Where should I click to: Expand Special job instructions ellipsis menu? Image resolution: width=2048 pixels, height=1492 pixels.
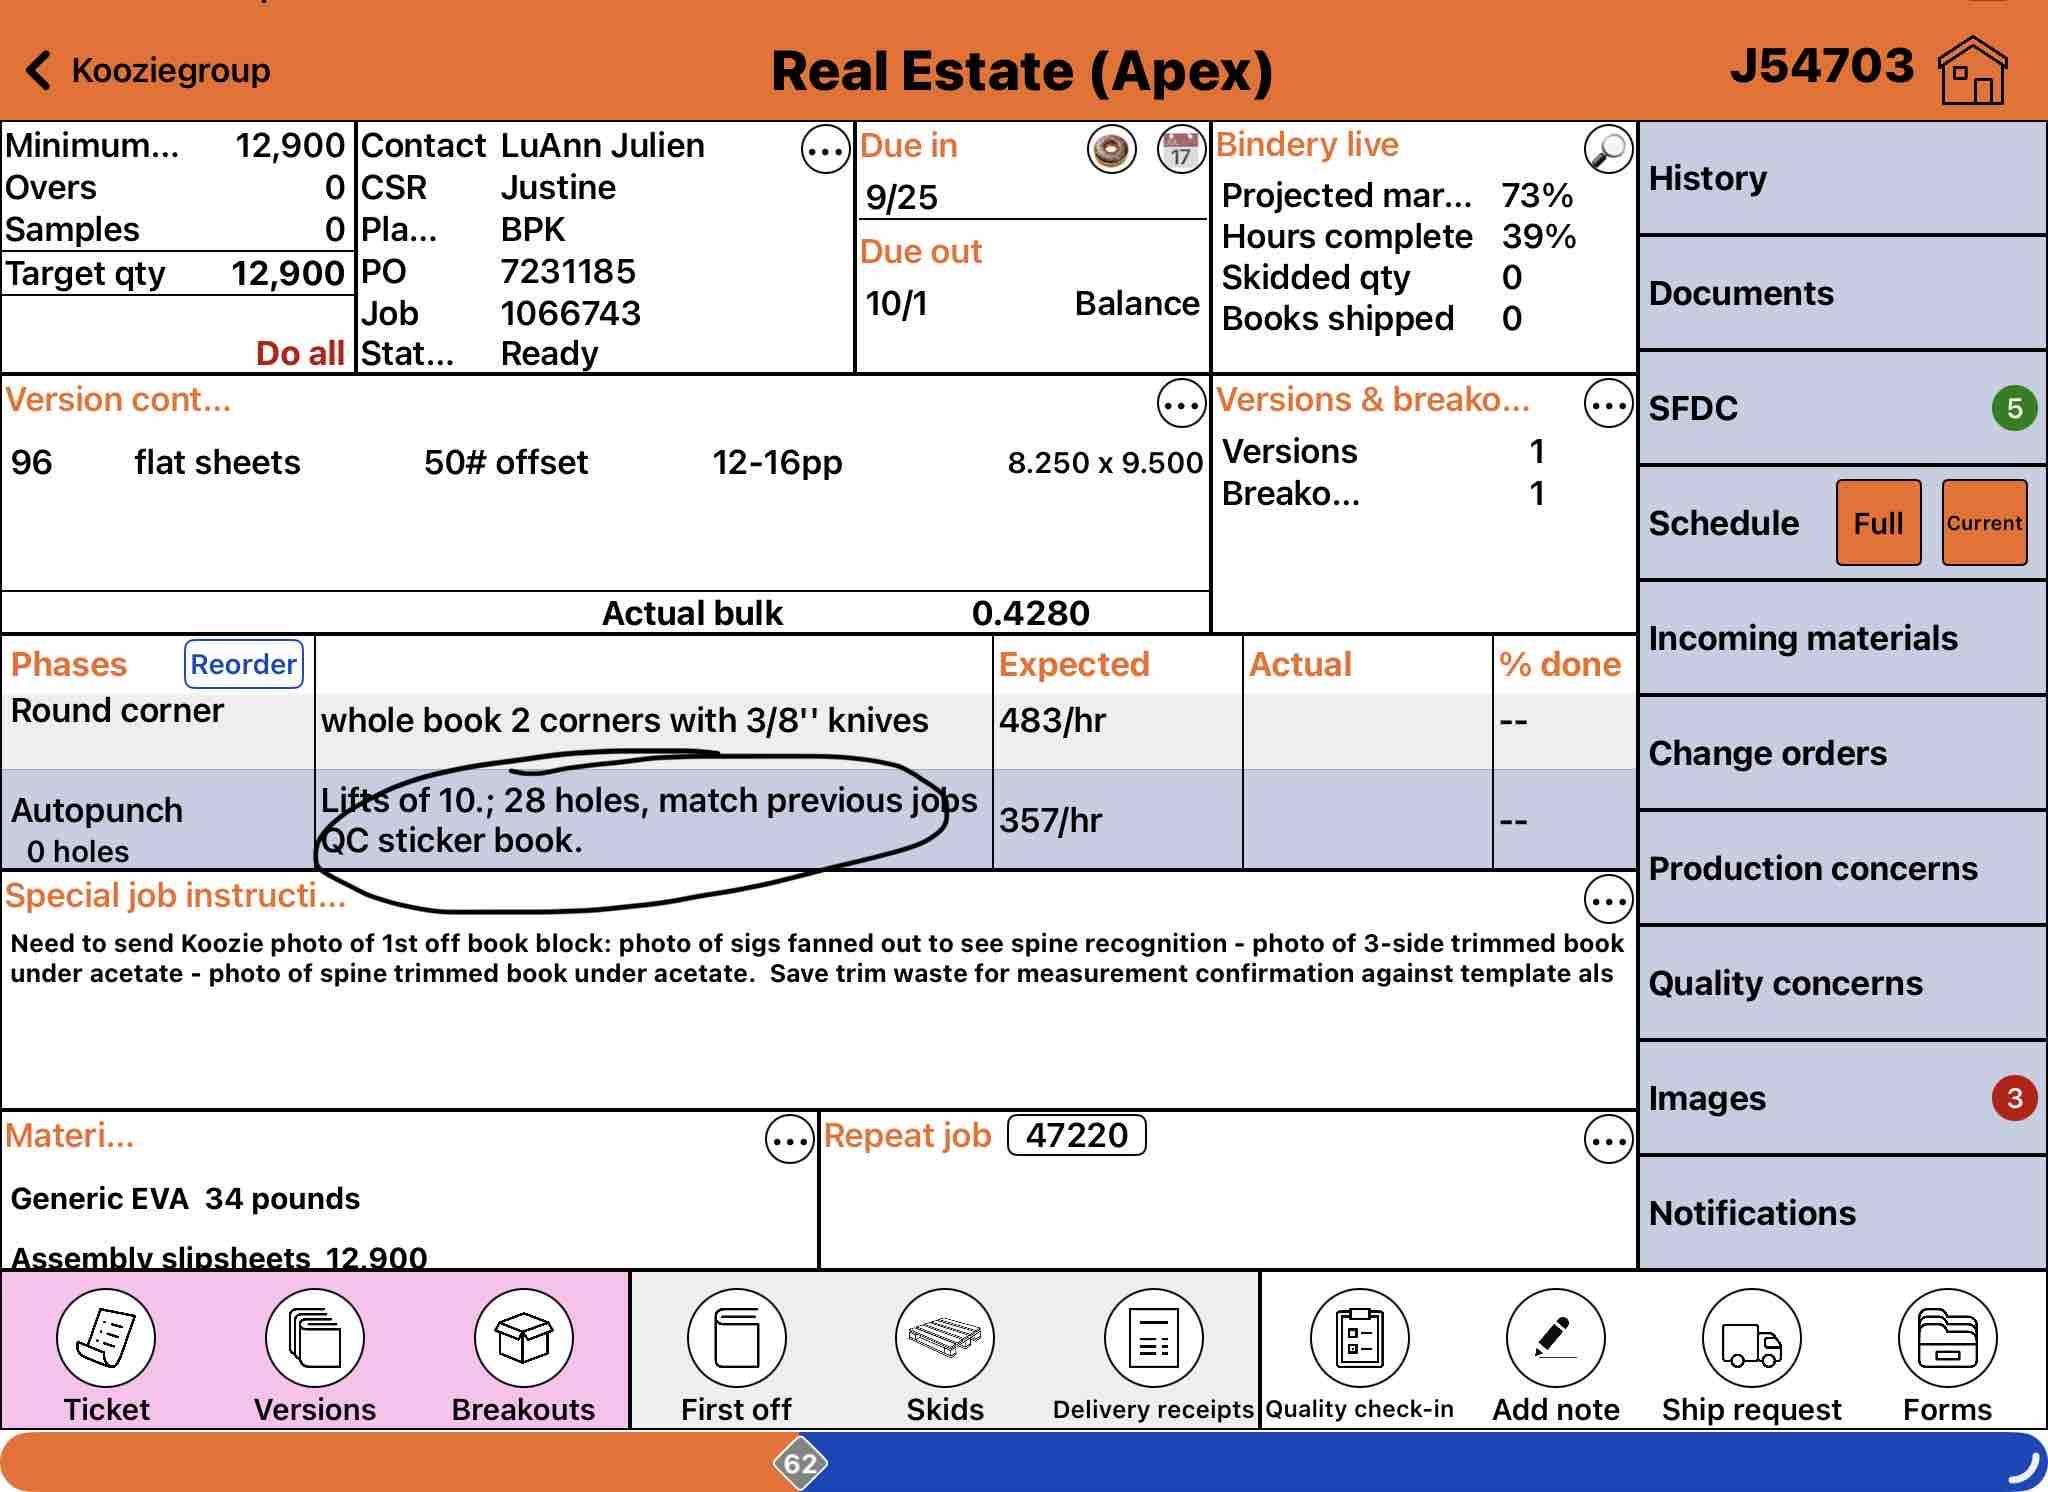tap(1608, 901)
